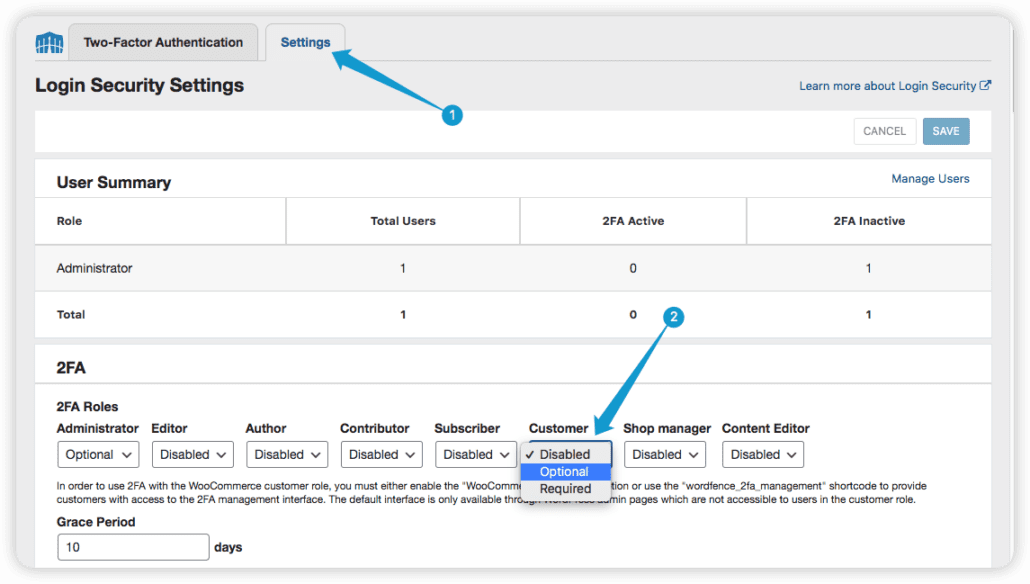
Task: Click the Total Users column header
Action: [x=403, y=221]
